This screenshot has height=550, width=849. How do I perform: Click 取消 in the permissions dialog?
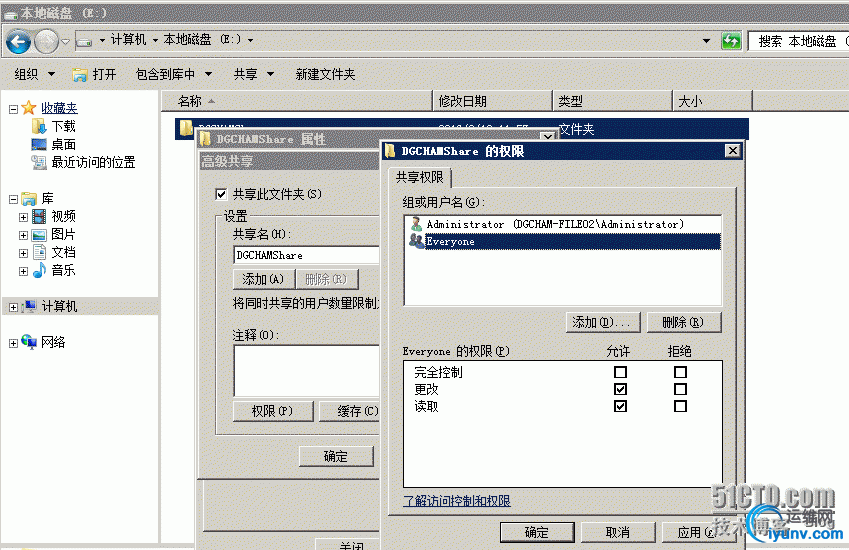coord(618,532)
